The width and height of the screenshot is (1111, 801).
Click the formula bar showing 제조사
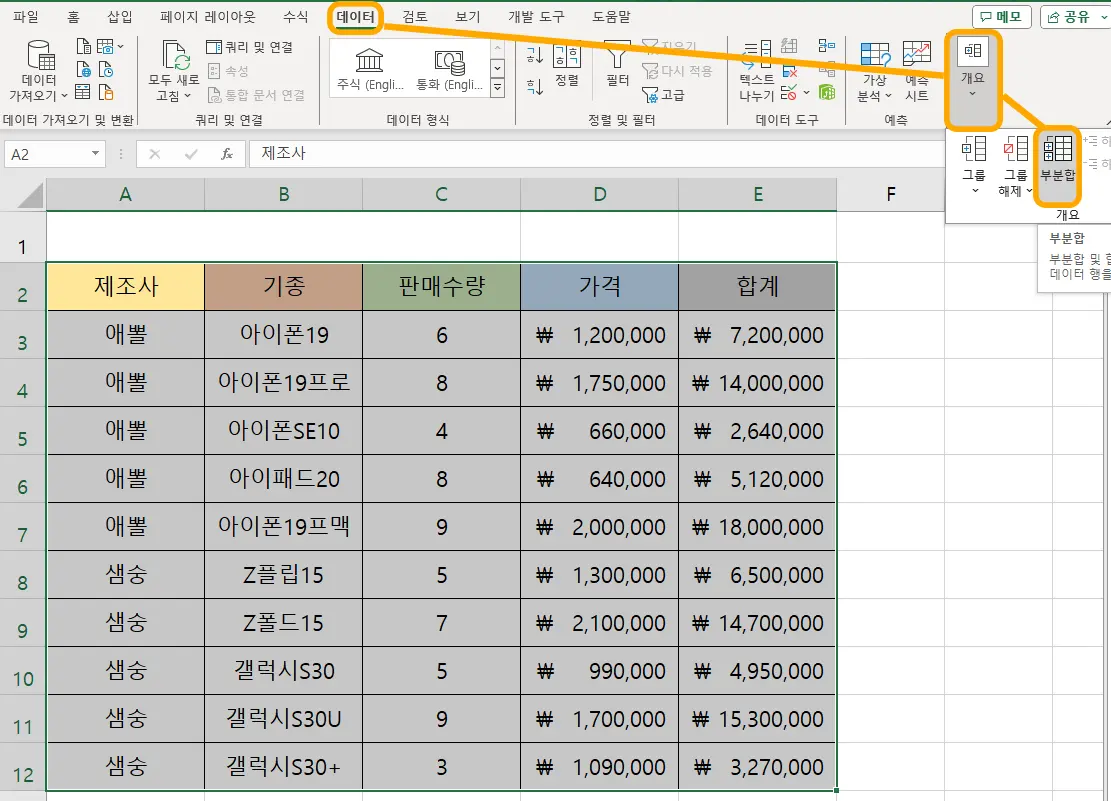click(597, 154)
